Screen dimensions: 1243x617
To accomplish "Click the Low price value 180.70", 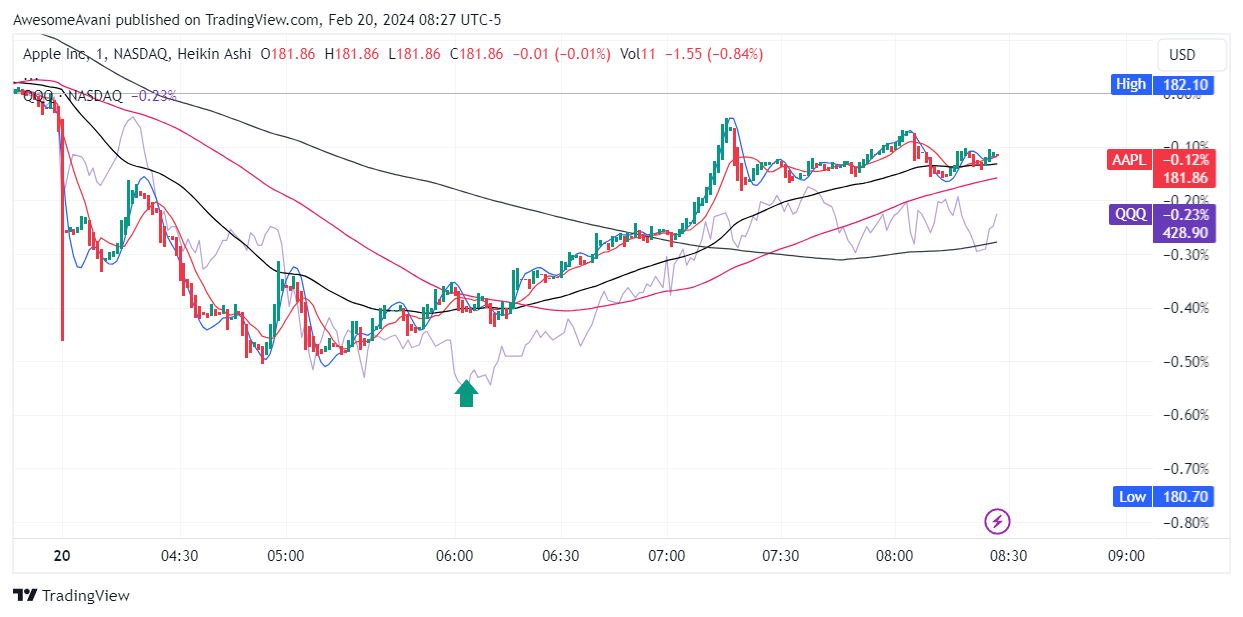I will (1184, 496).
